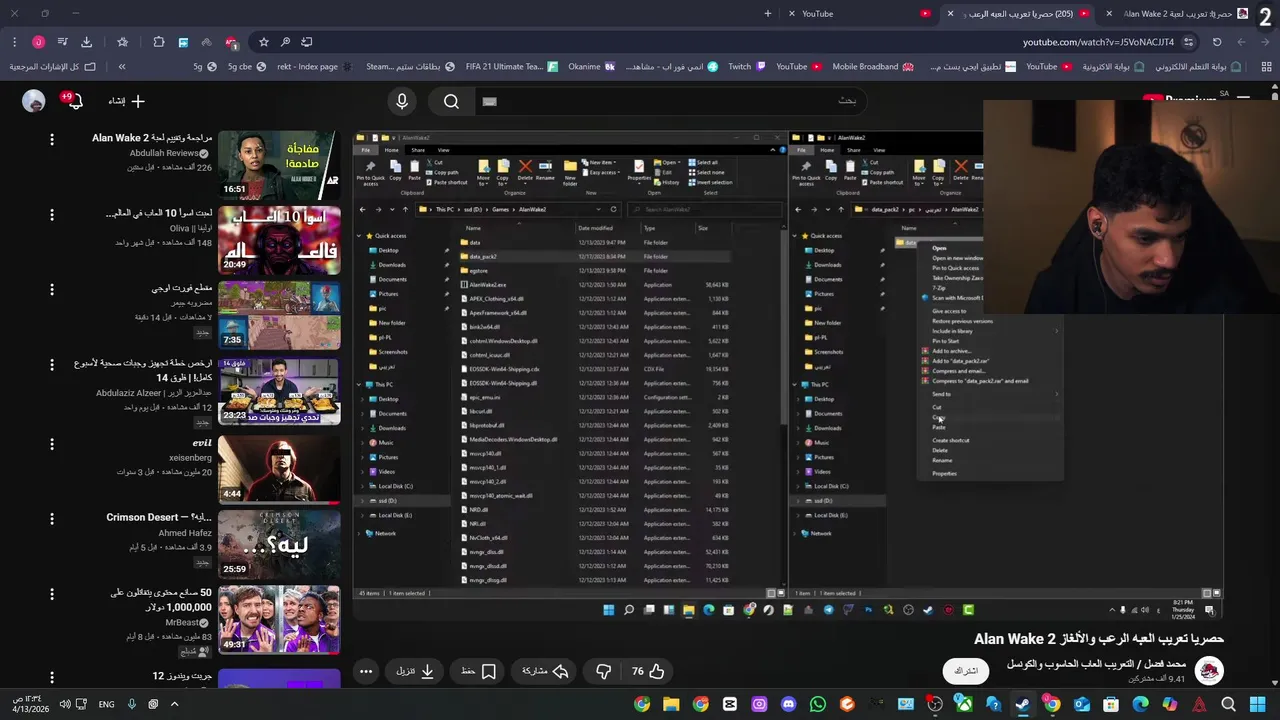This screenshot has height=720, width=1280.
Task: Open Chrome media controls icon
Action: pyautogui.click(x=62, y=42)
